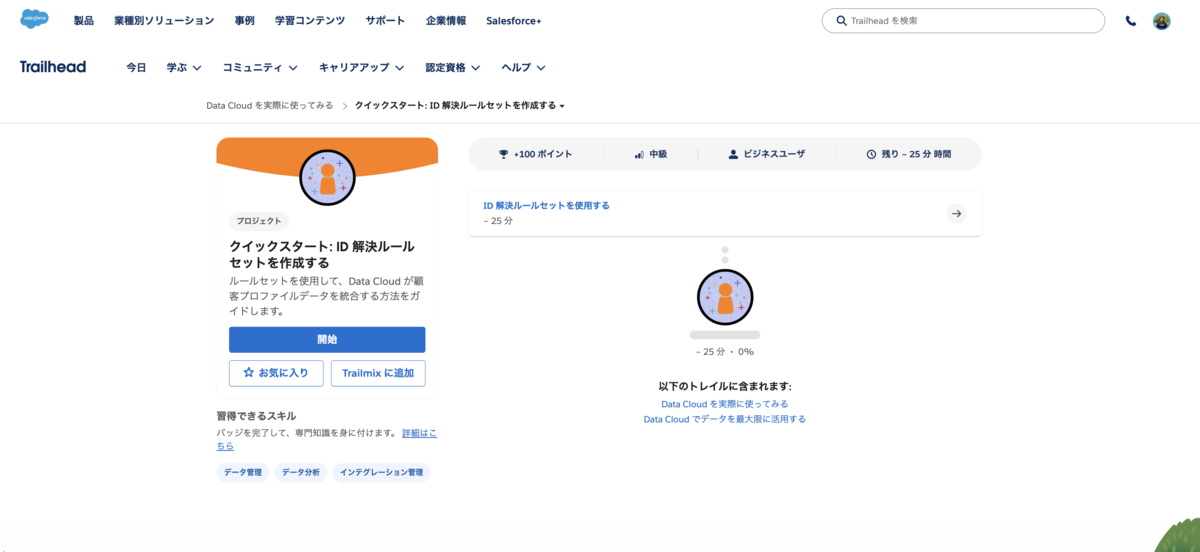
Task: Click the large badge above progress bar
Action: click(x=725, y=297)
